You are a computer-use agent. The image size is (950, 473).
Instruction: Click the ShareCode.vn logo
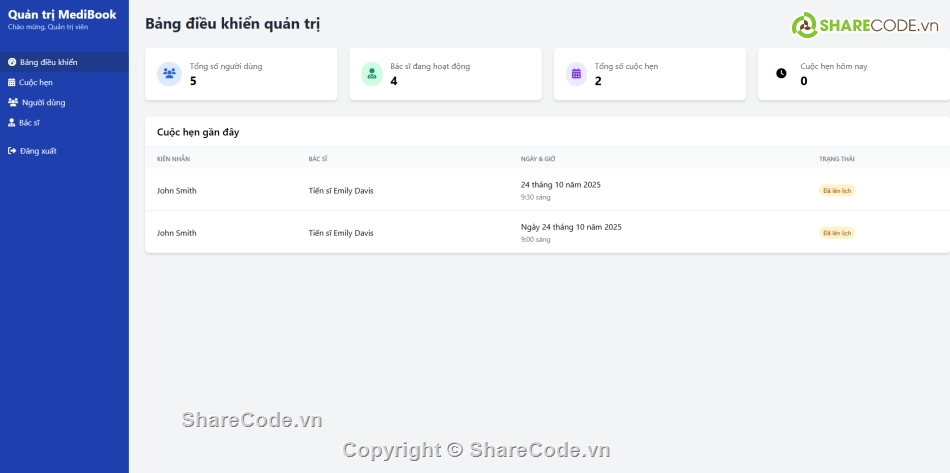click(858, 25)
